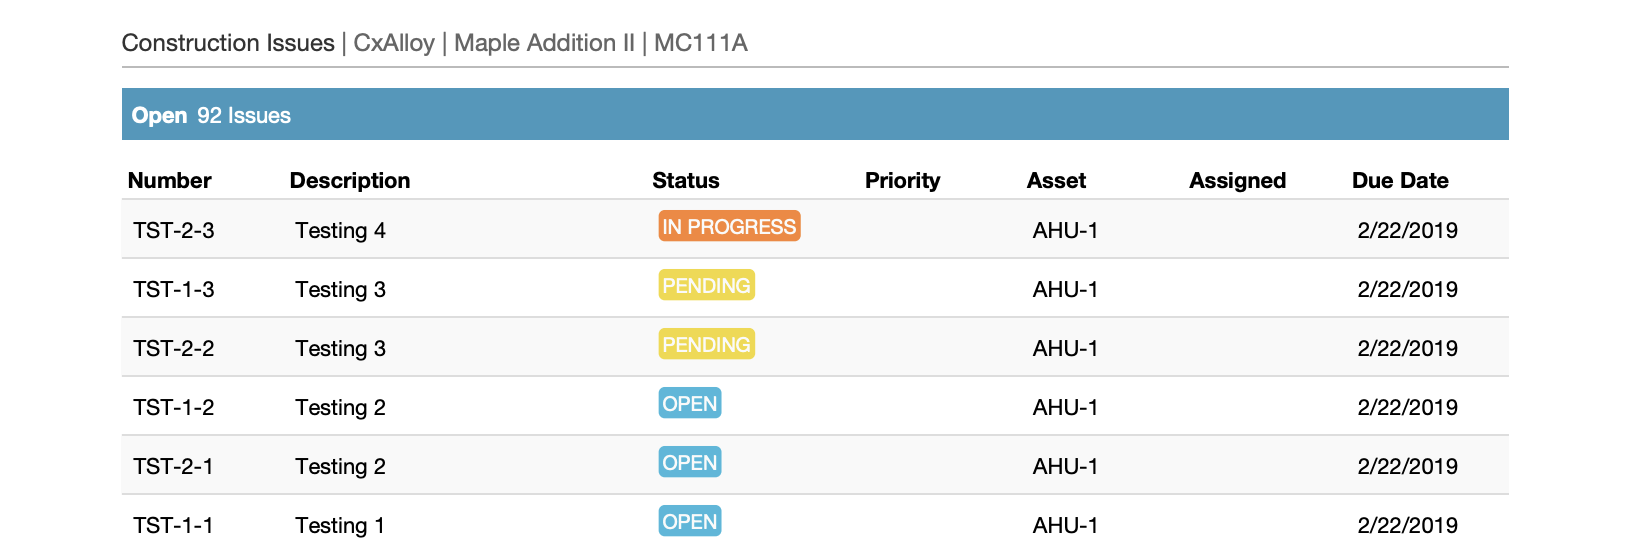
Task: Select the Assigned column header
Action: [1238, 181]
